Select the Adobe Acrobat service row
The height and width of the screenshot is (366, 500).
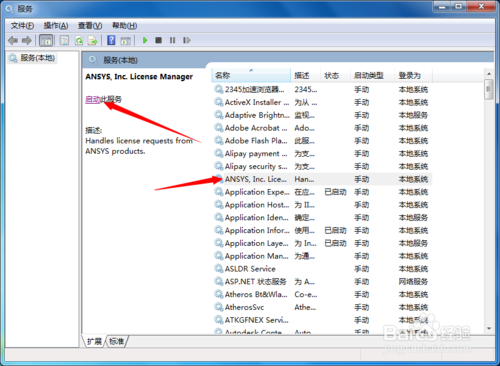tap(322, 128)
